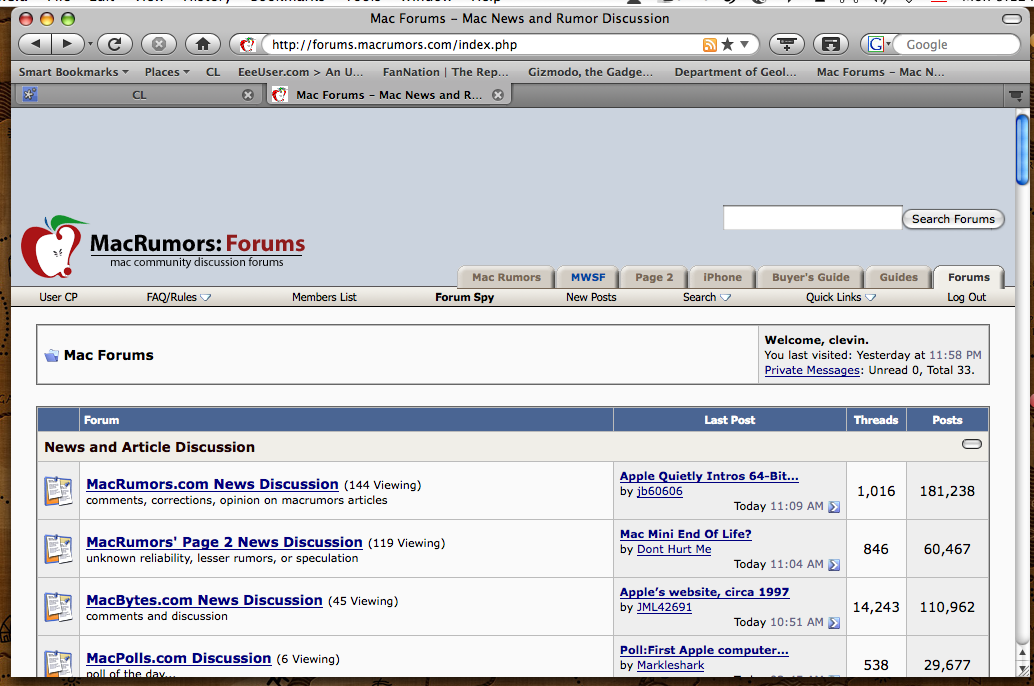1034x686 pixels.
Task: Expand the FAQ/Rules menu
Action: coord(178,297)
